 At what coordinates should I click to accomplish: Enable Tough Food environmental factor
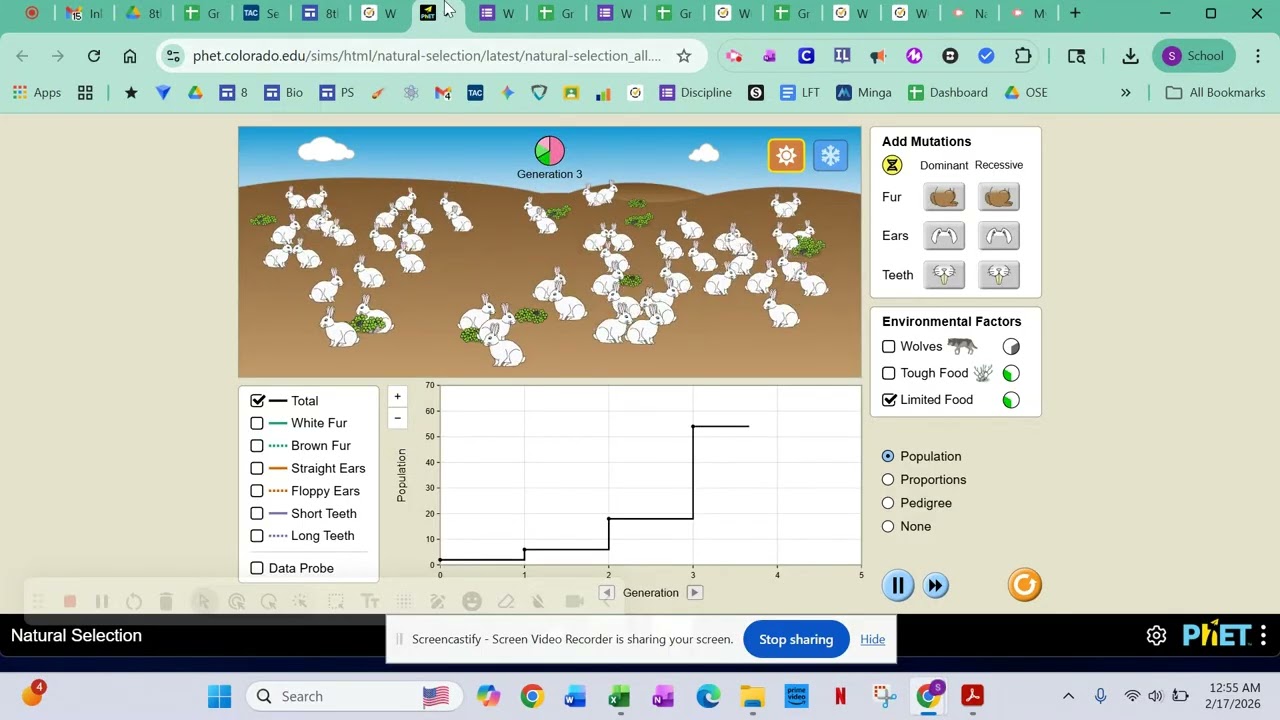coord(889,373)
